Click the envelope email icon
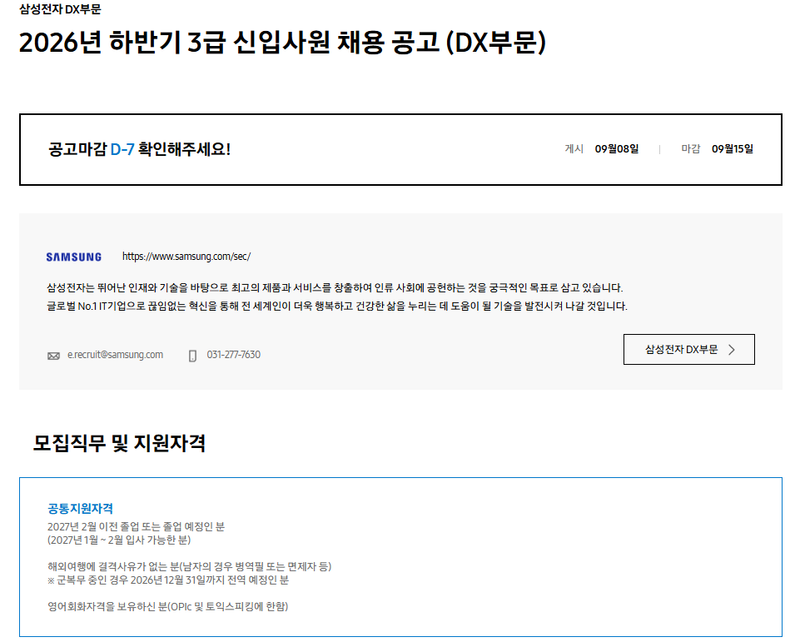Viewport: 800px width, 643px height. tap(54, 356)
